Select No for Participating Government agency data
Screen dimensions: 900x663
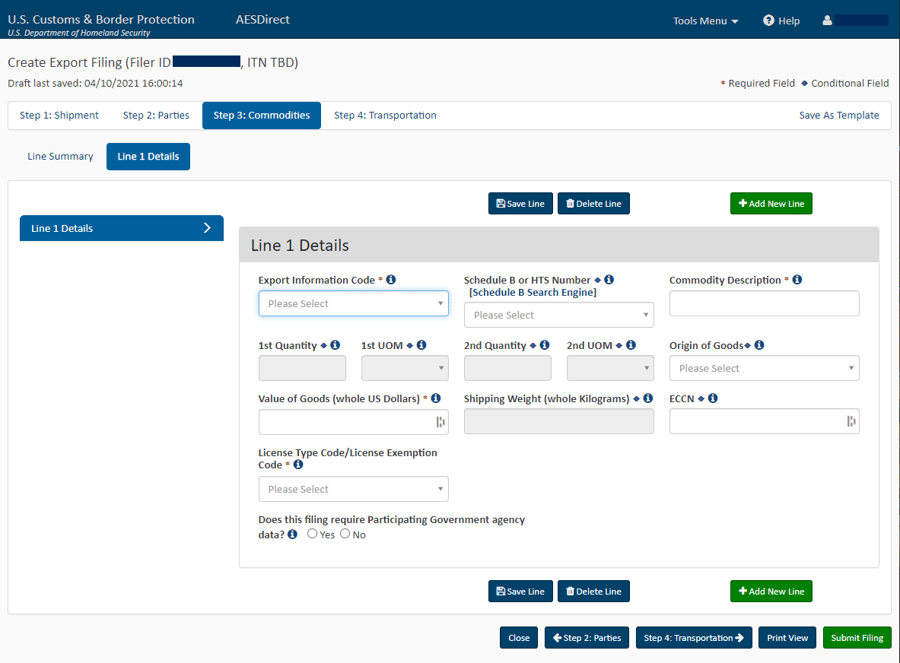pyautogui.click(x=345, y=534)
